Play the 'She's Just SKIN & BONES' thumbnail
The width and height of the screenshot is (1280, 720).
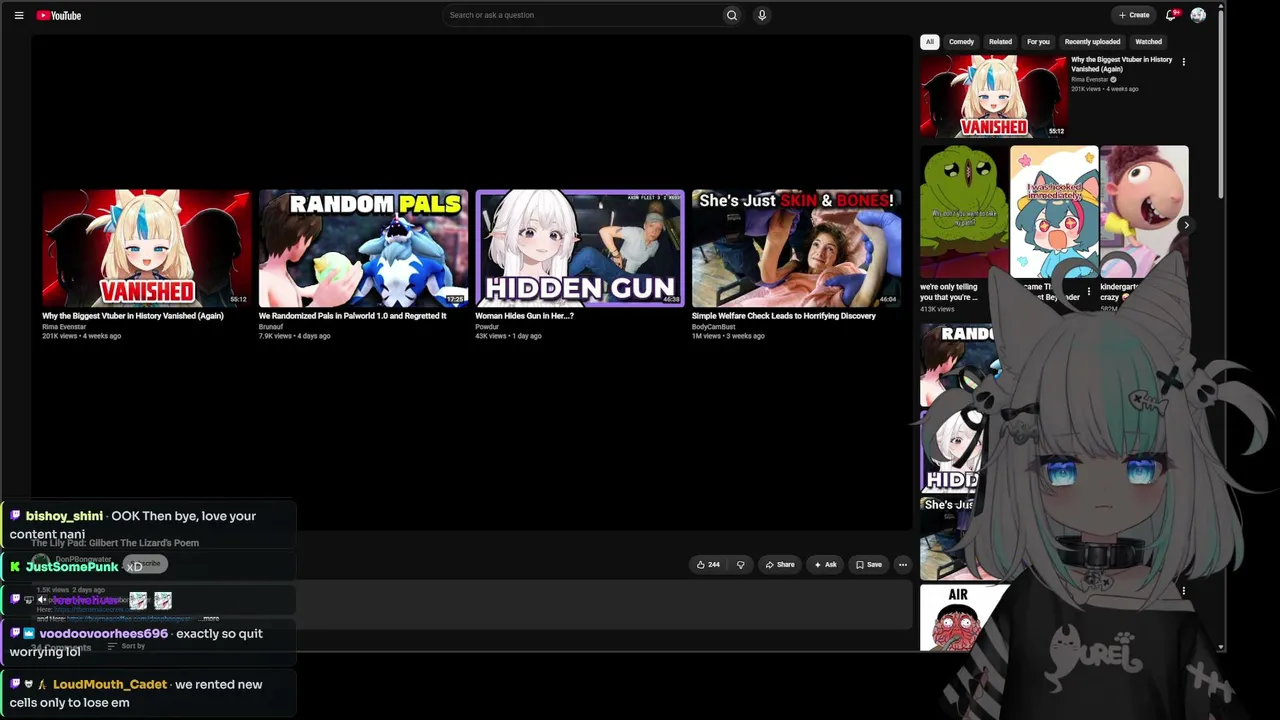click(796, 248)
